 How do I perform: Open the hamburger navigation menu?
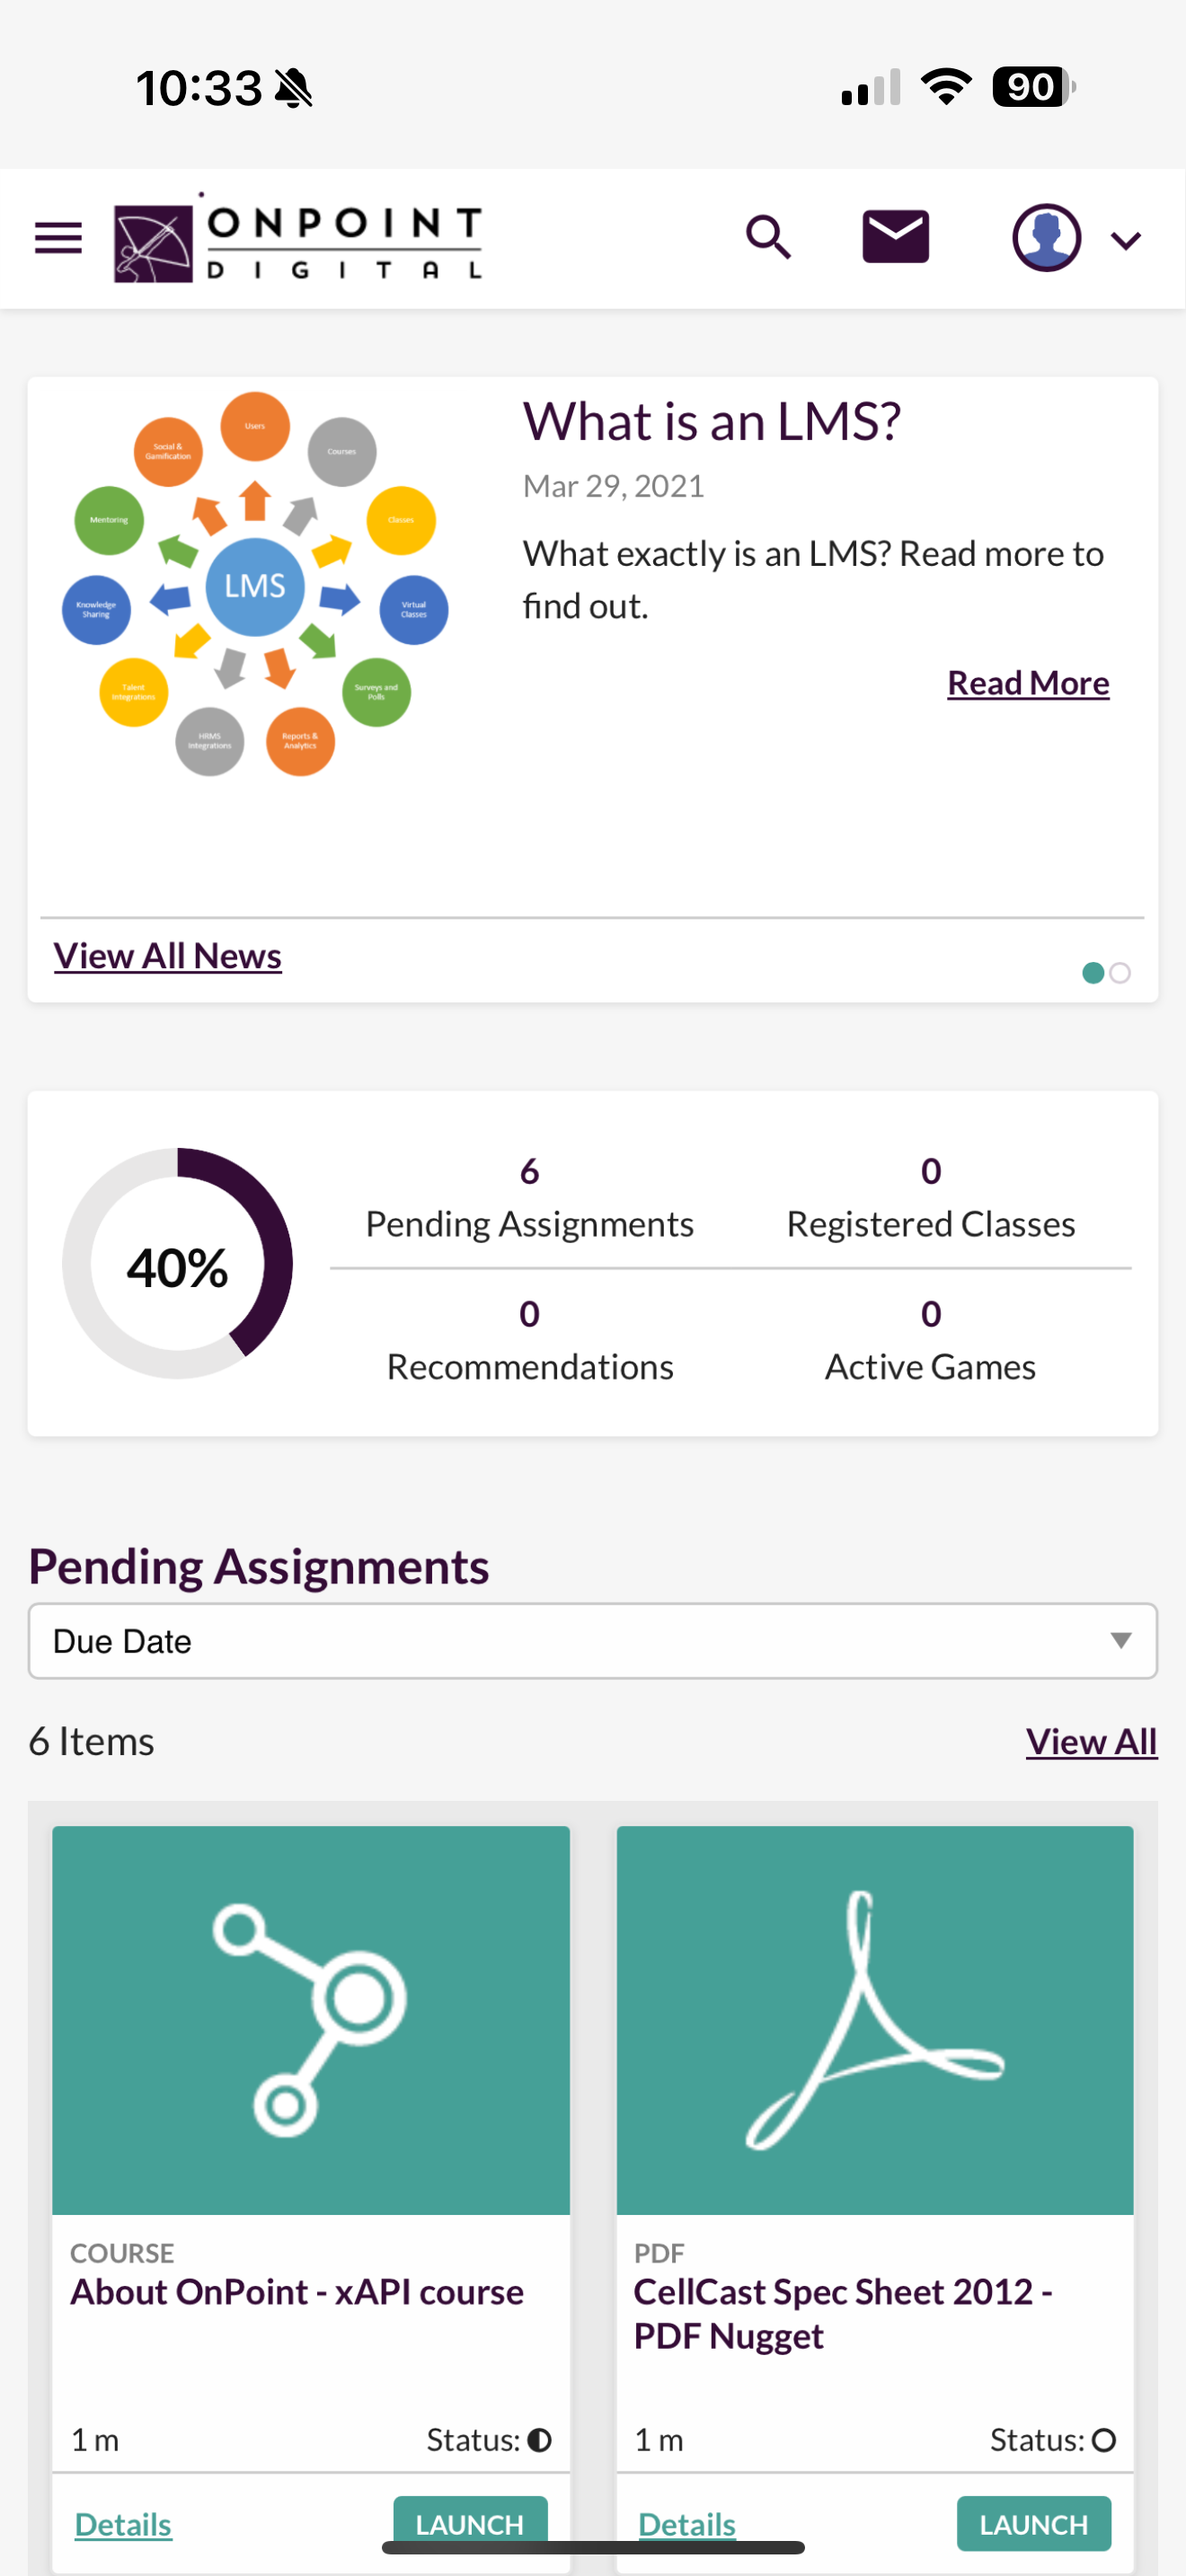pyautogui.click(x=58, y=238)
